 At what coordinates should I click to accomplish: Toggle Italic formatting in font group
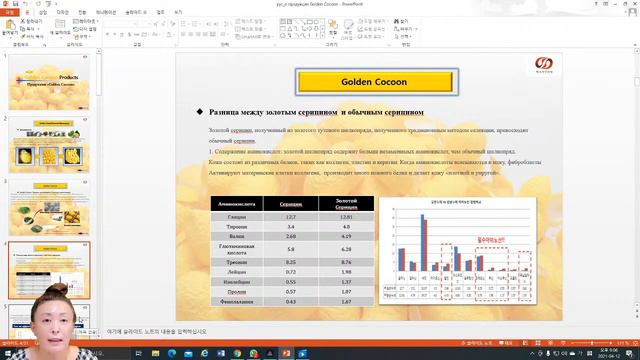[x=115, y=35]
